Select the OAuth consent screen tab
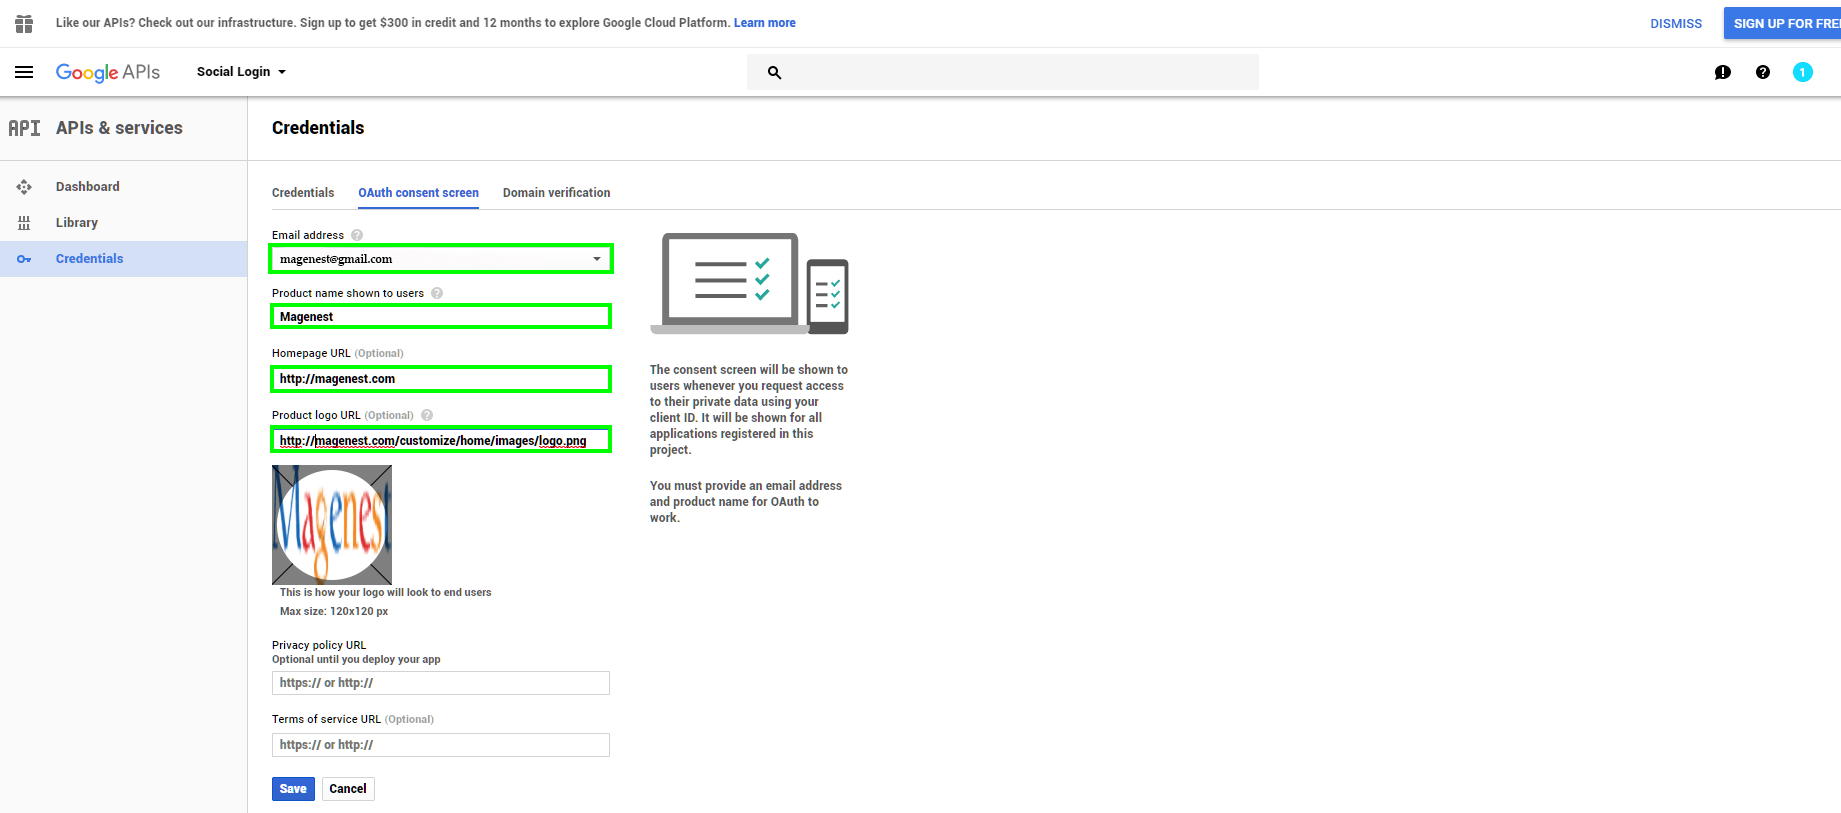Screen dimensions: 1841x813 (x=418, y=193)
